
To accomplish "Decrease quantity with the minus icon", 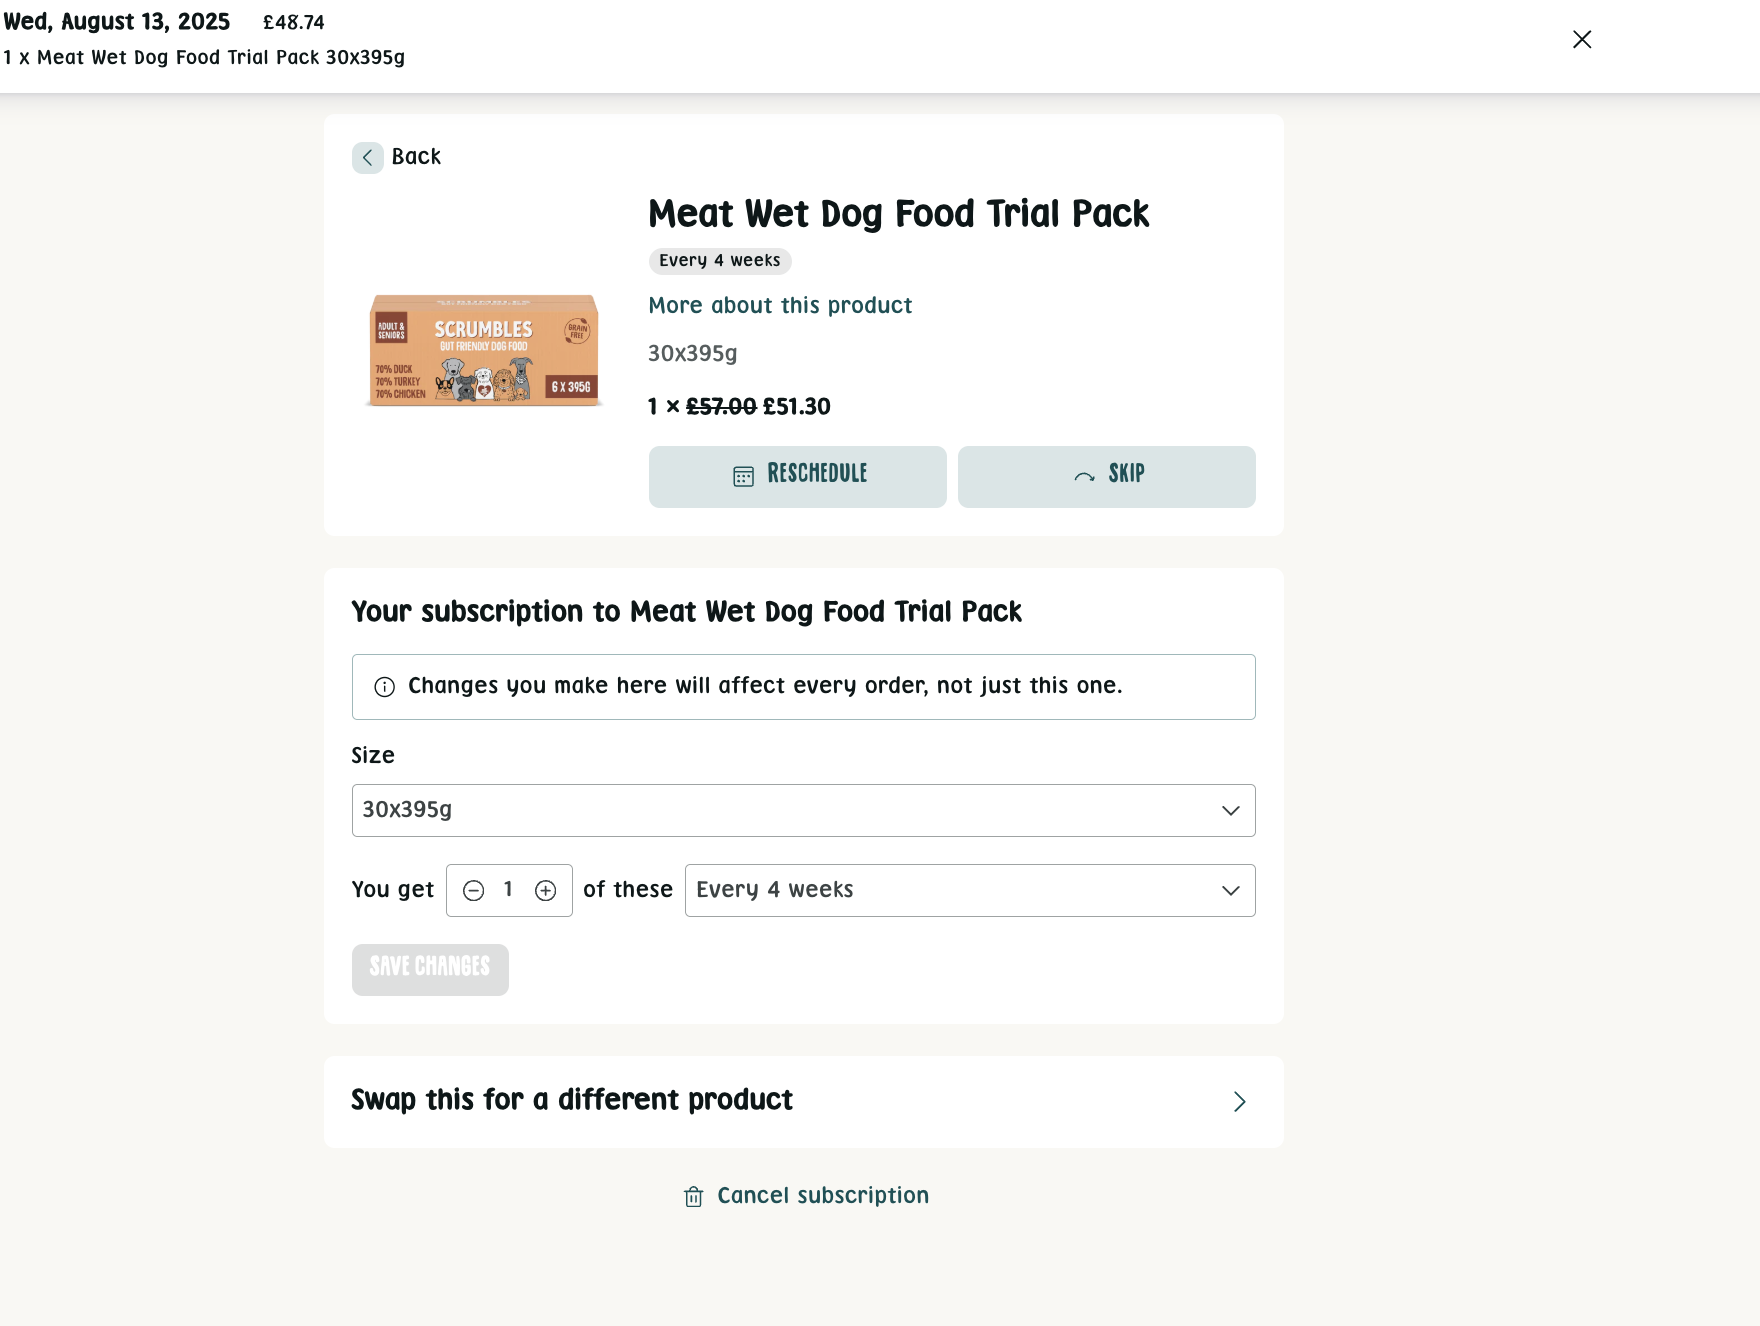I will pyautogui.click(x=474, y=890).
